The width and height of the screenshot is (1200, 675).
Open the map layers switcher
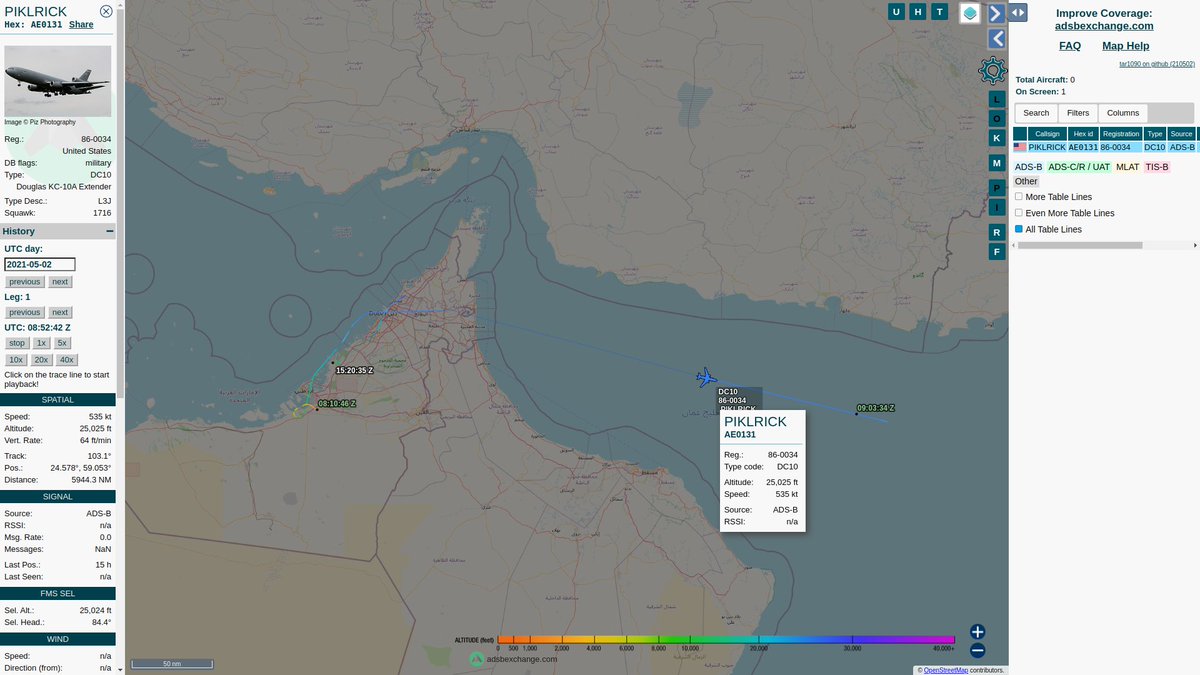click(970, 13)
